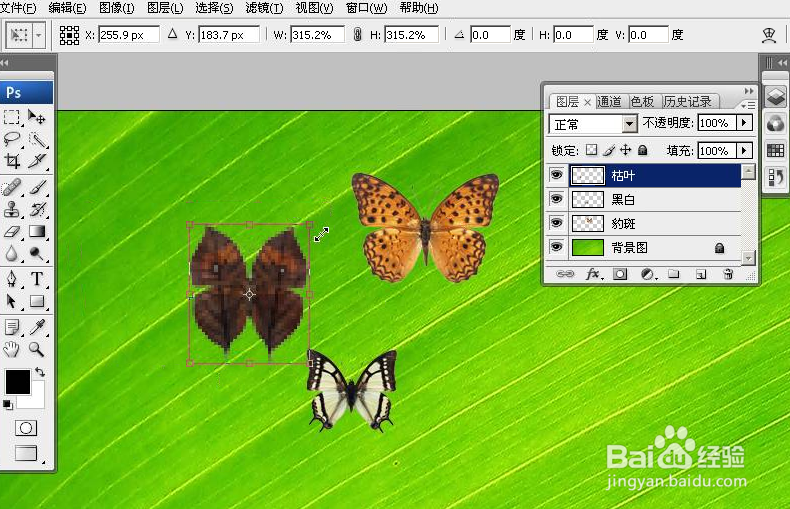Toggle lock all
790x509 pixels.
[x=642, y=150]
